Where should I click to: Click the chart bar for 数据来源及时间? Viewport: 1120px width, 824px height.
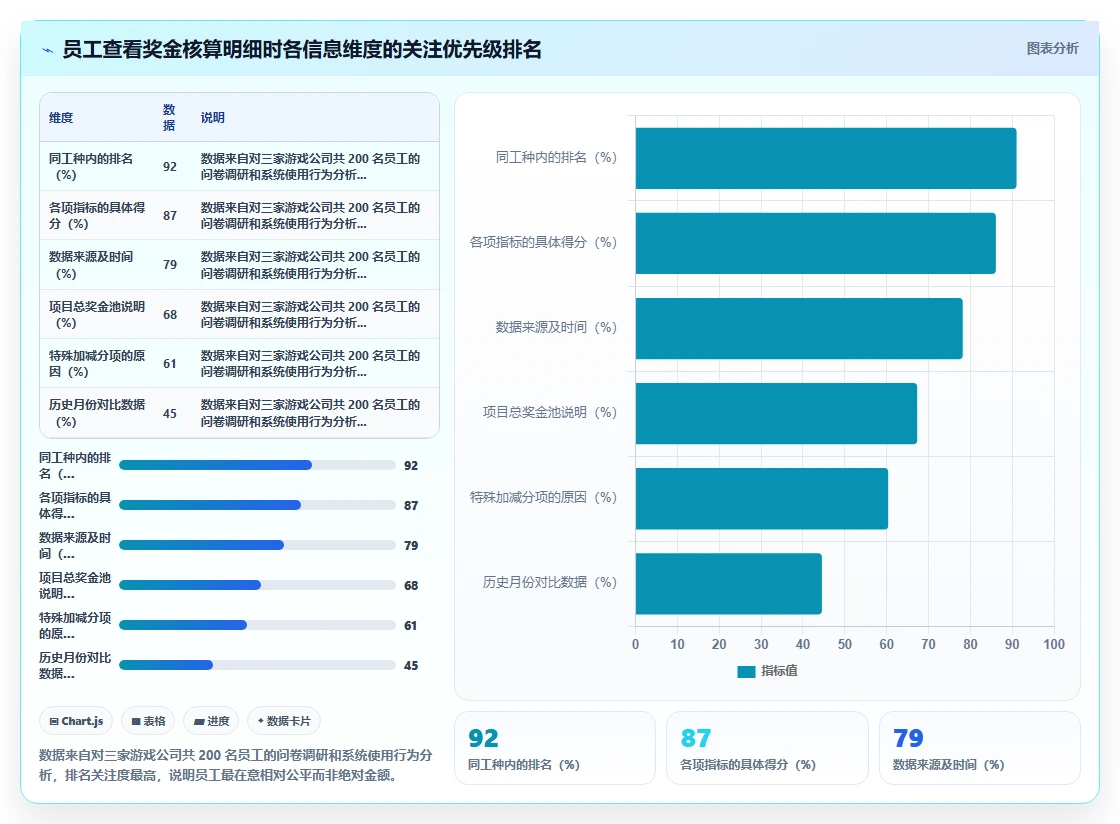coord(799,328)
